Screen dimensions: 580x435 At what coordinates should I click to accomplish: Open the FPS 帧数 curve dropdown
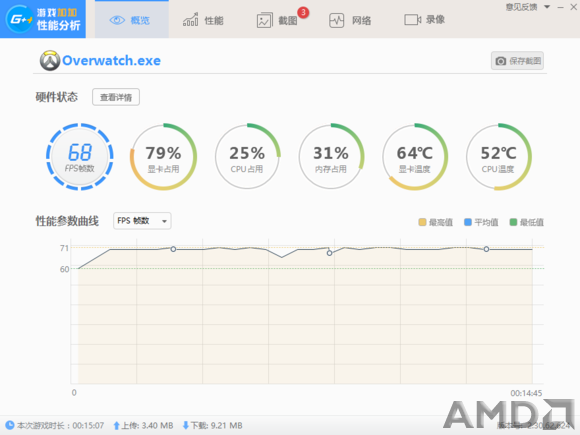click(x=142, y=221)
